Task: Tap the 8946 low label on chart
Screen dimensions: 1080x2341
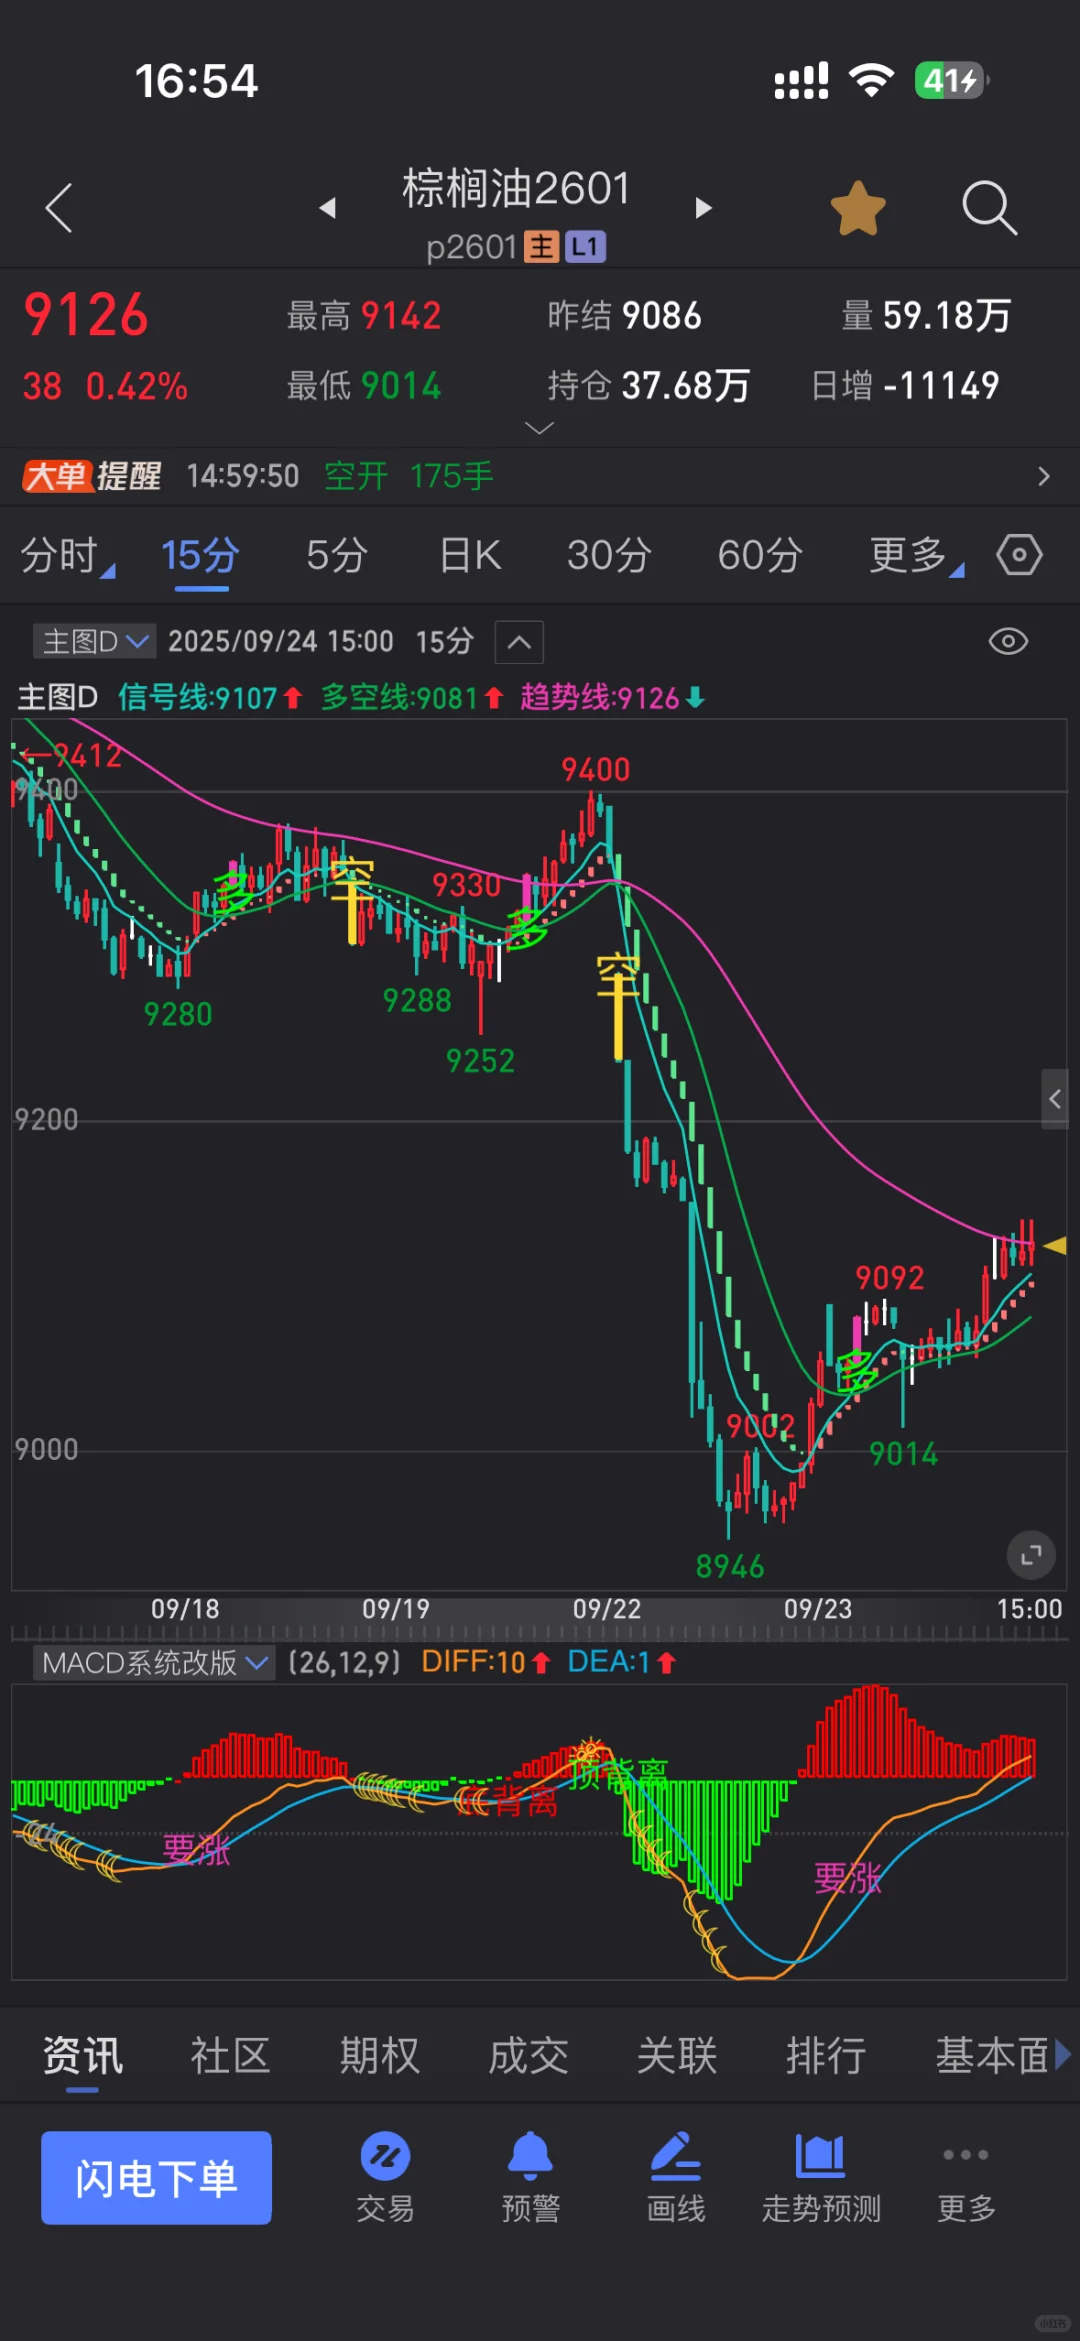Action: (730, 1566)
